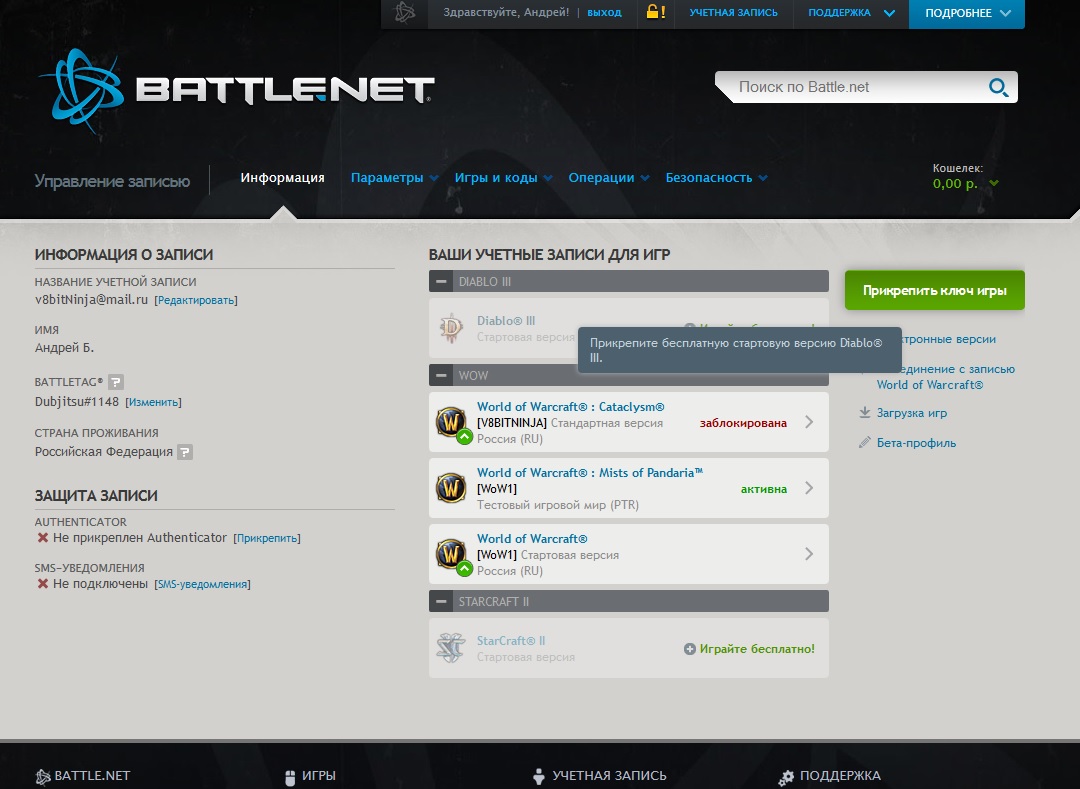Select the Информация tab

click(x=282, y=178)
